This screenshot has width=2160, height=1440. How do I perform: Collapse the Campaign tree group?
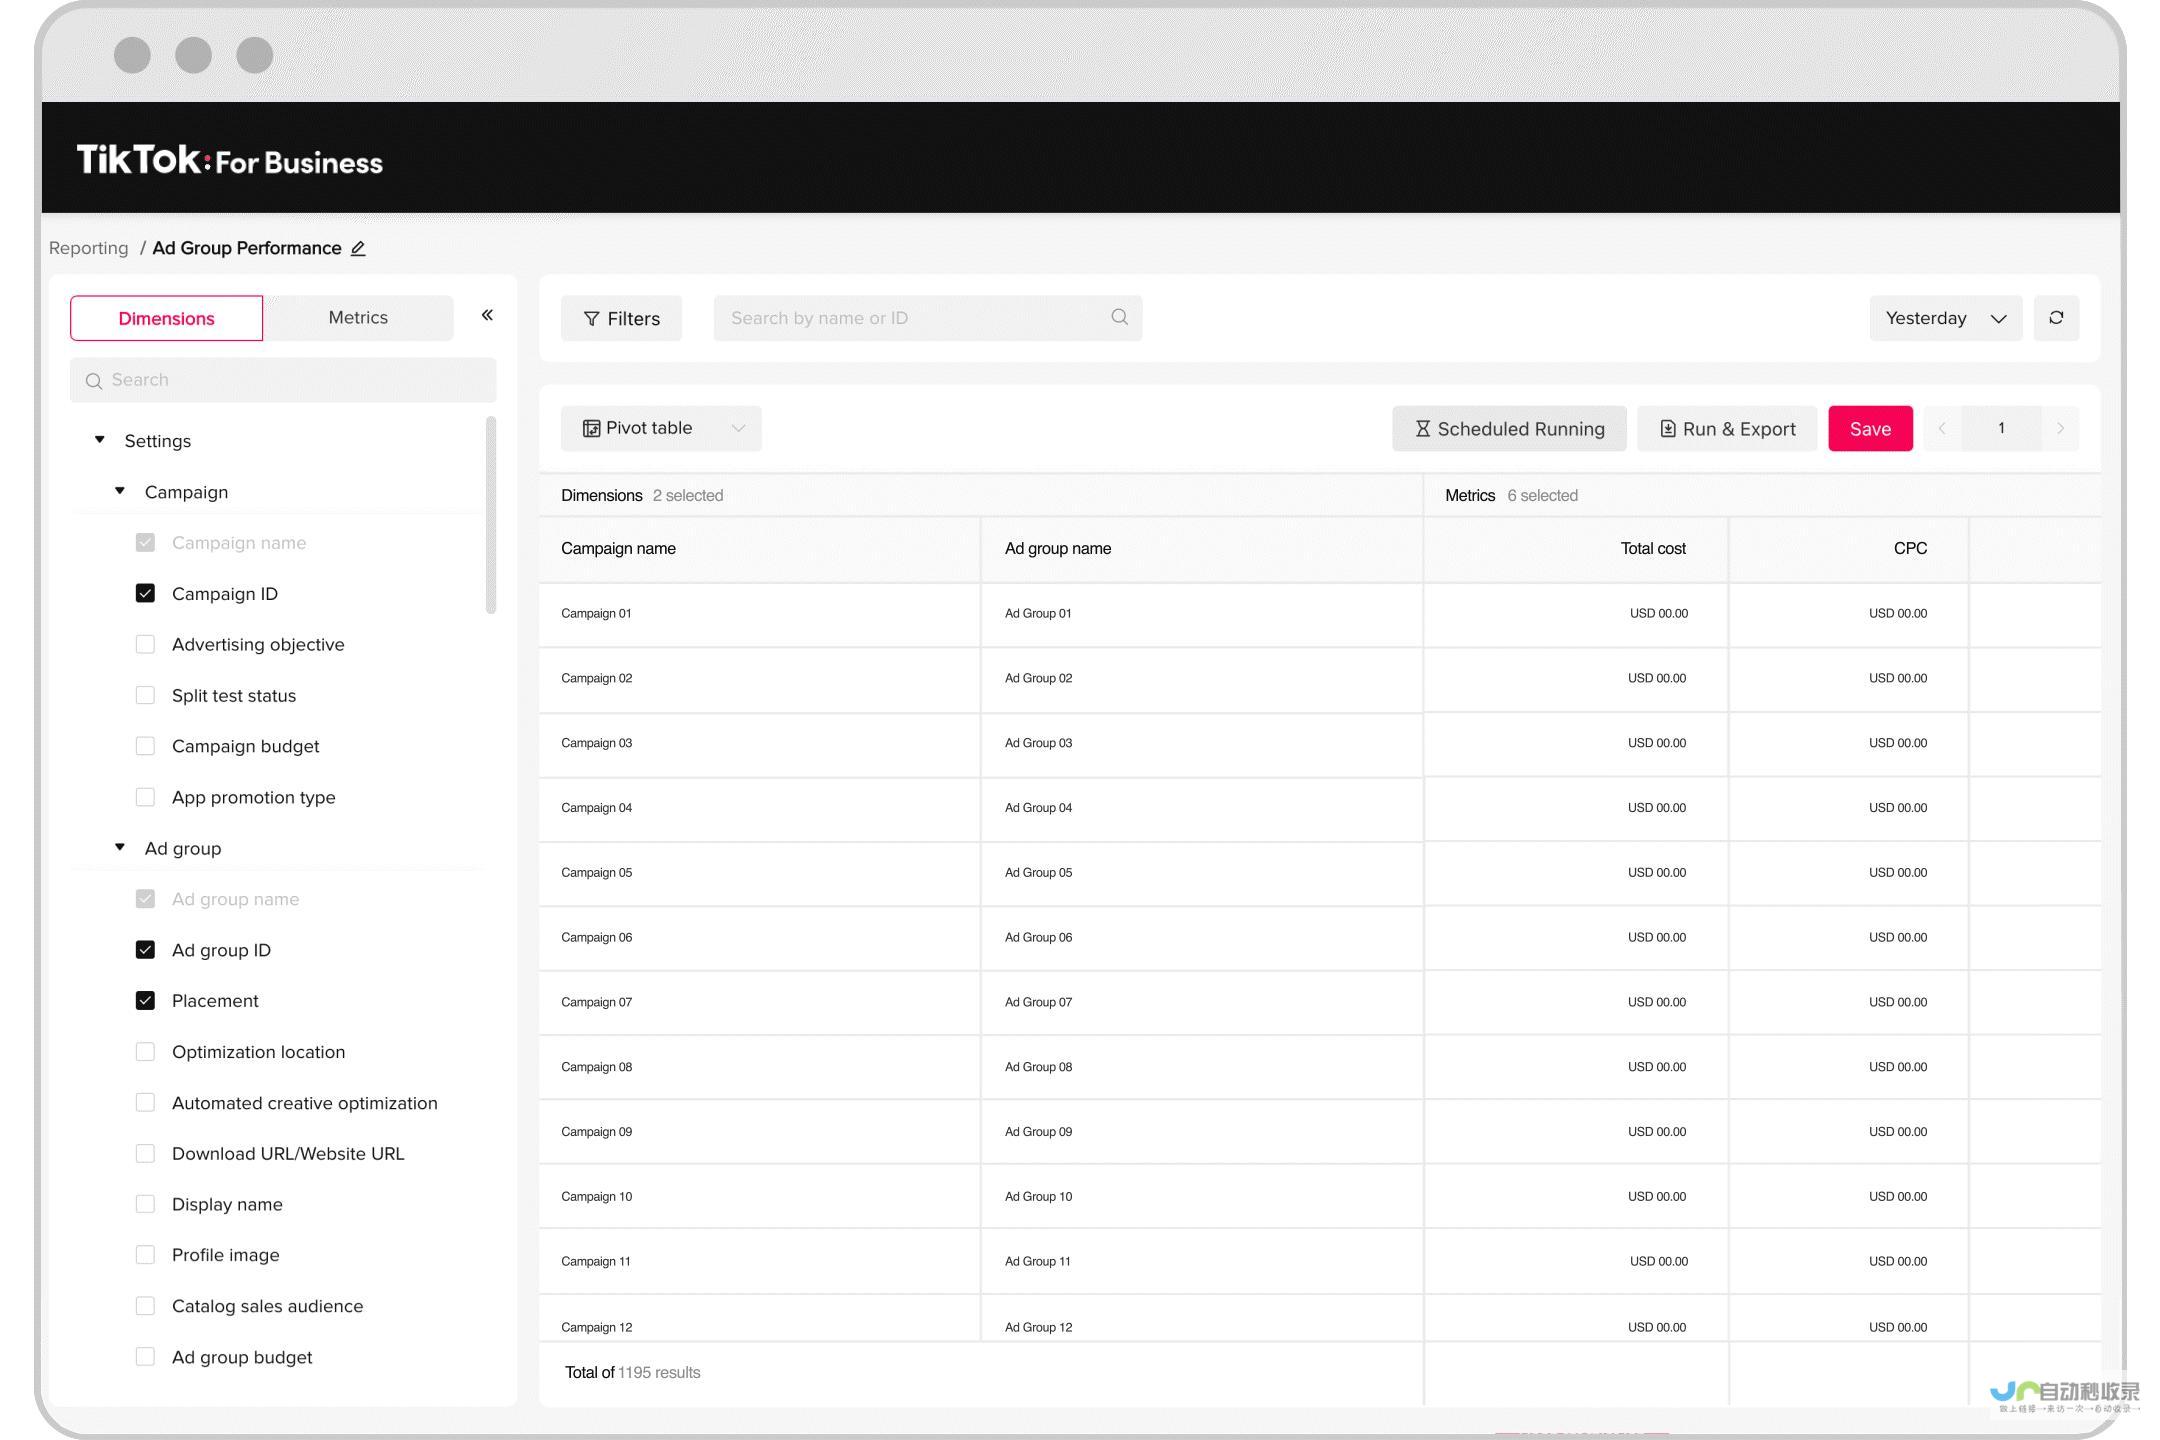(x=119, y=491)
